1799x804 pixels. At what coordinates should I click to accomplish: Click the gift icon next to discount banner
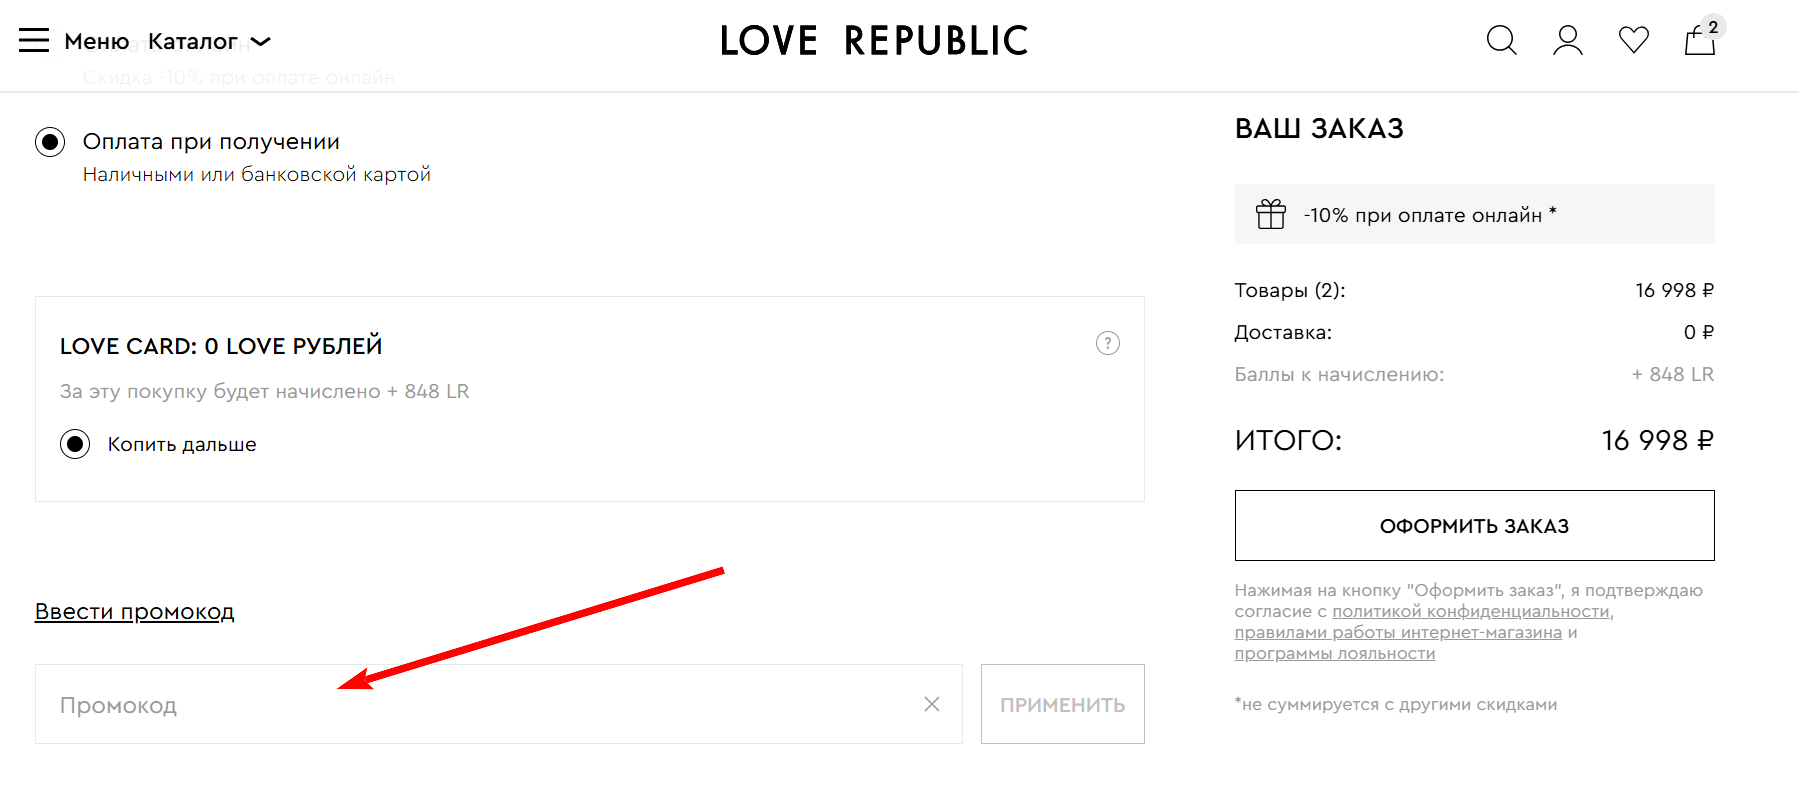click(x=1271, y=214)
